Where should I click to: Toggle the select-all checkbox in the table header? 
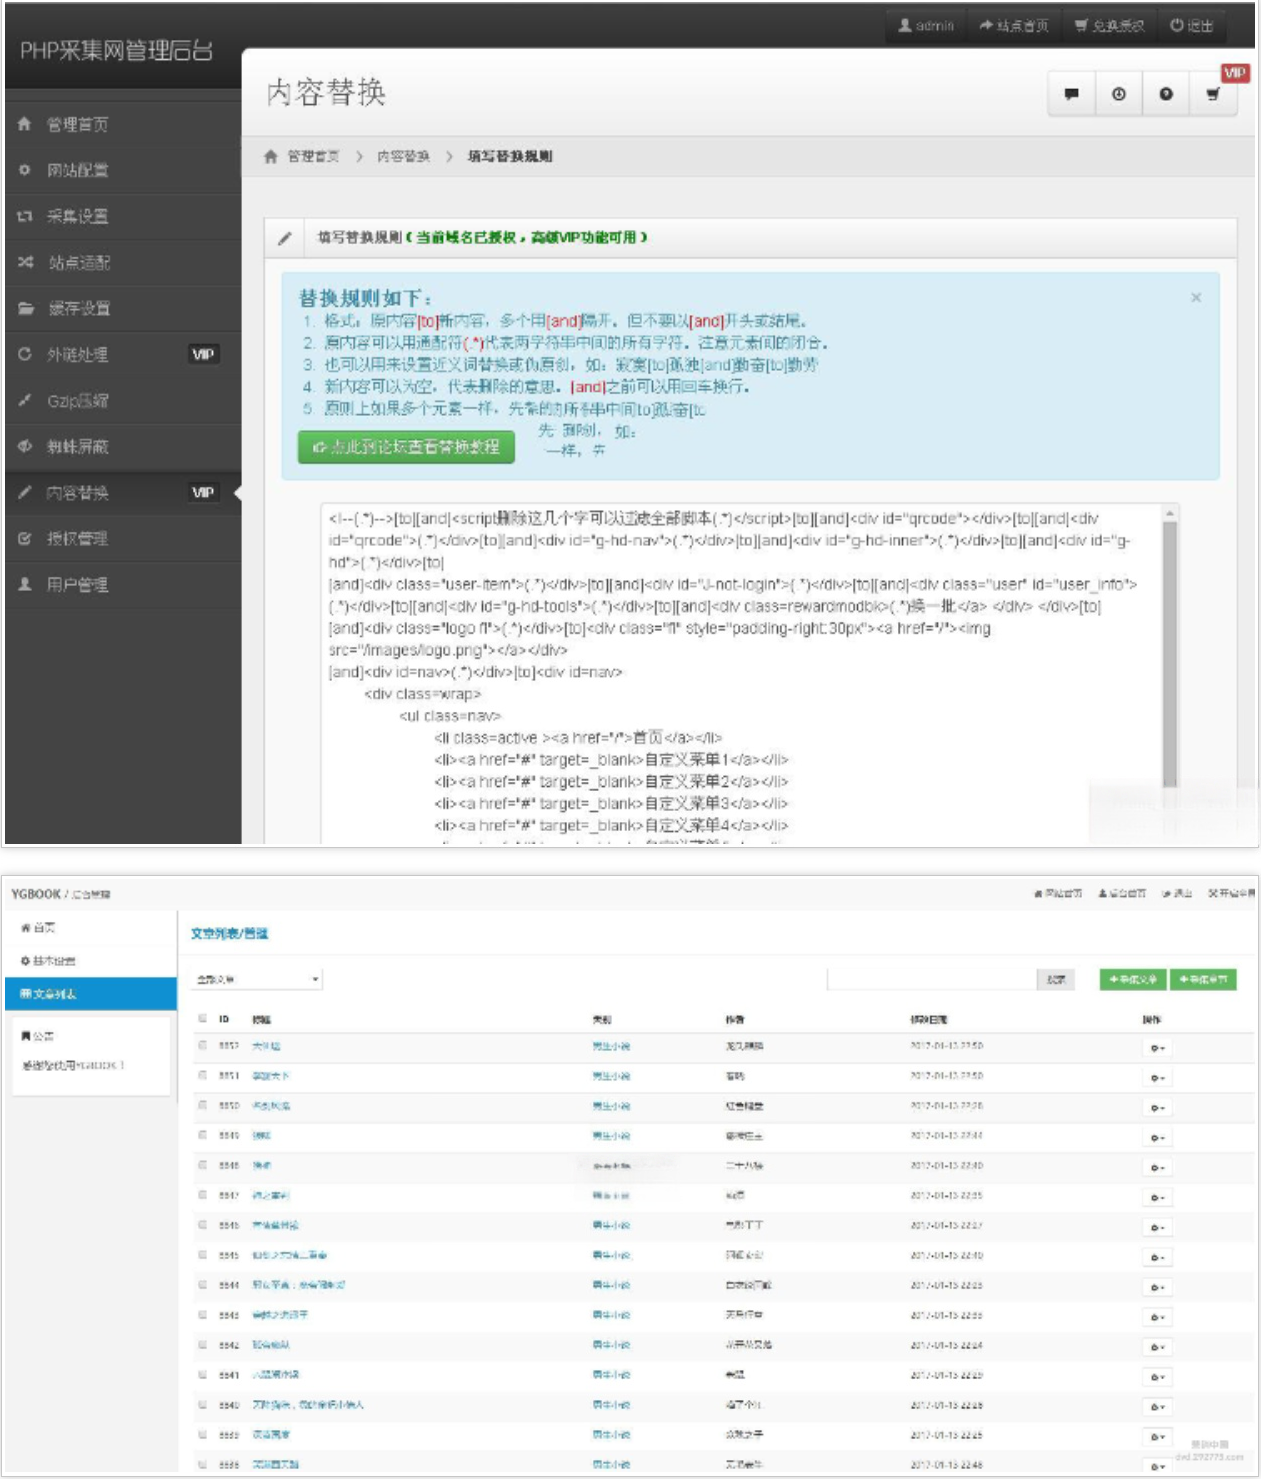(x=203, y=1019)
